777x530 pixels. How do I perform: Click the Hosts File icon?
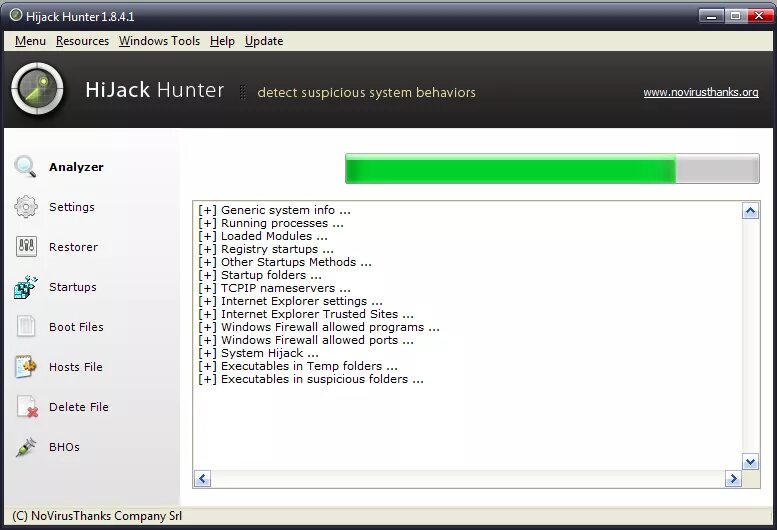tap(26, 367)
